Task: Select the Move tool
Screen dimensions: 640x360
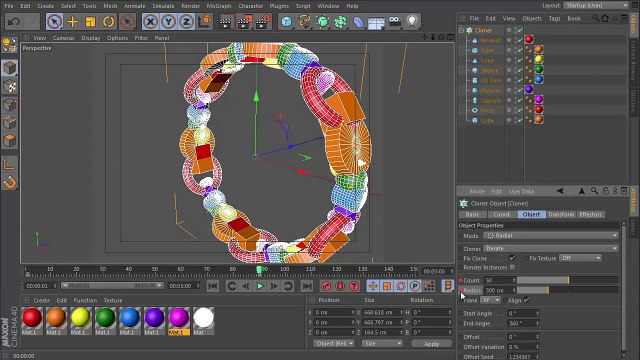Action: pyautogui.click(x=72, y=21)
